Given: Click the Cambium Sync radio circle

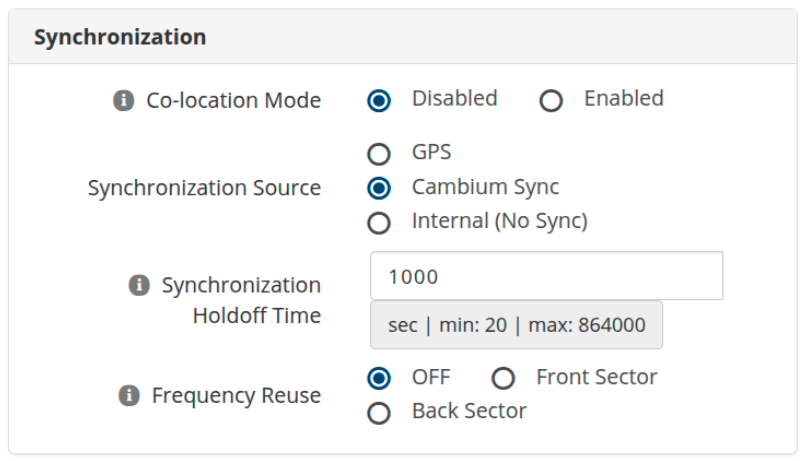Looking at the screenshot, I should point(378,188).
